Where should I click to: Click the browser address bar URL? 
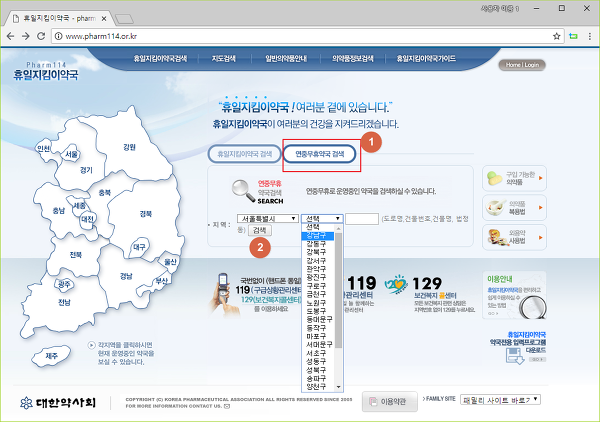click(x=101, y=36)
